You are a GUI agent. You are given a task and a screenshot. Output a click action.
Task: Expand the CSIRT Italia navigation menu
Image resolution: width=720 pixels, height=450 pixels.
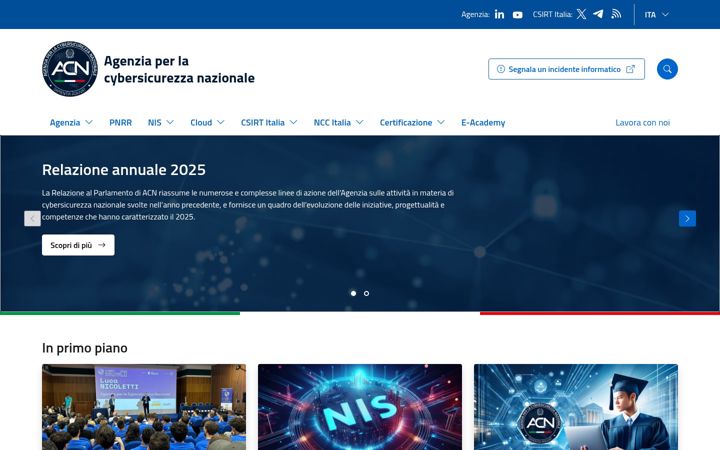click(x=269, y=123)
